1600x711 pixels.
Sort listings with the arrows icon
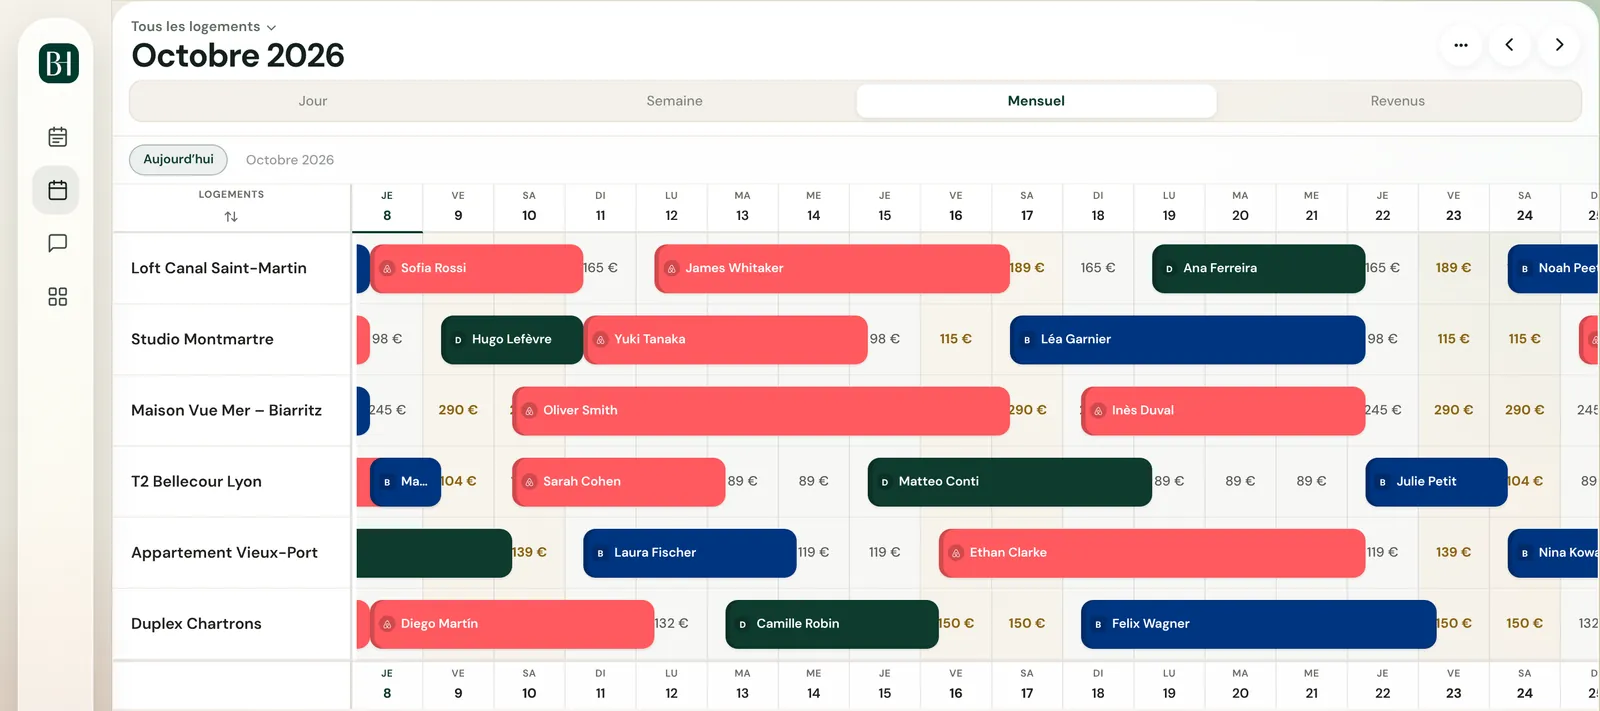point(231,217)
